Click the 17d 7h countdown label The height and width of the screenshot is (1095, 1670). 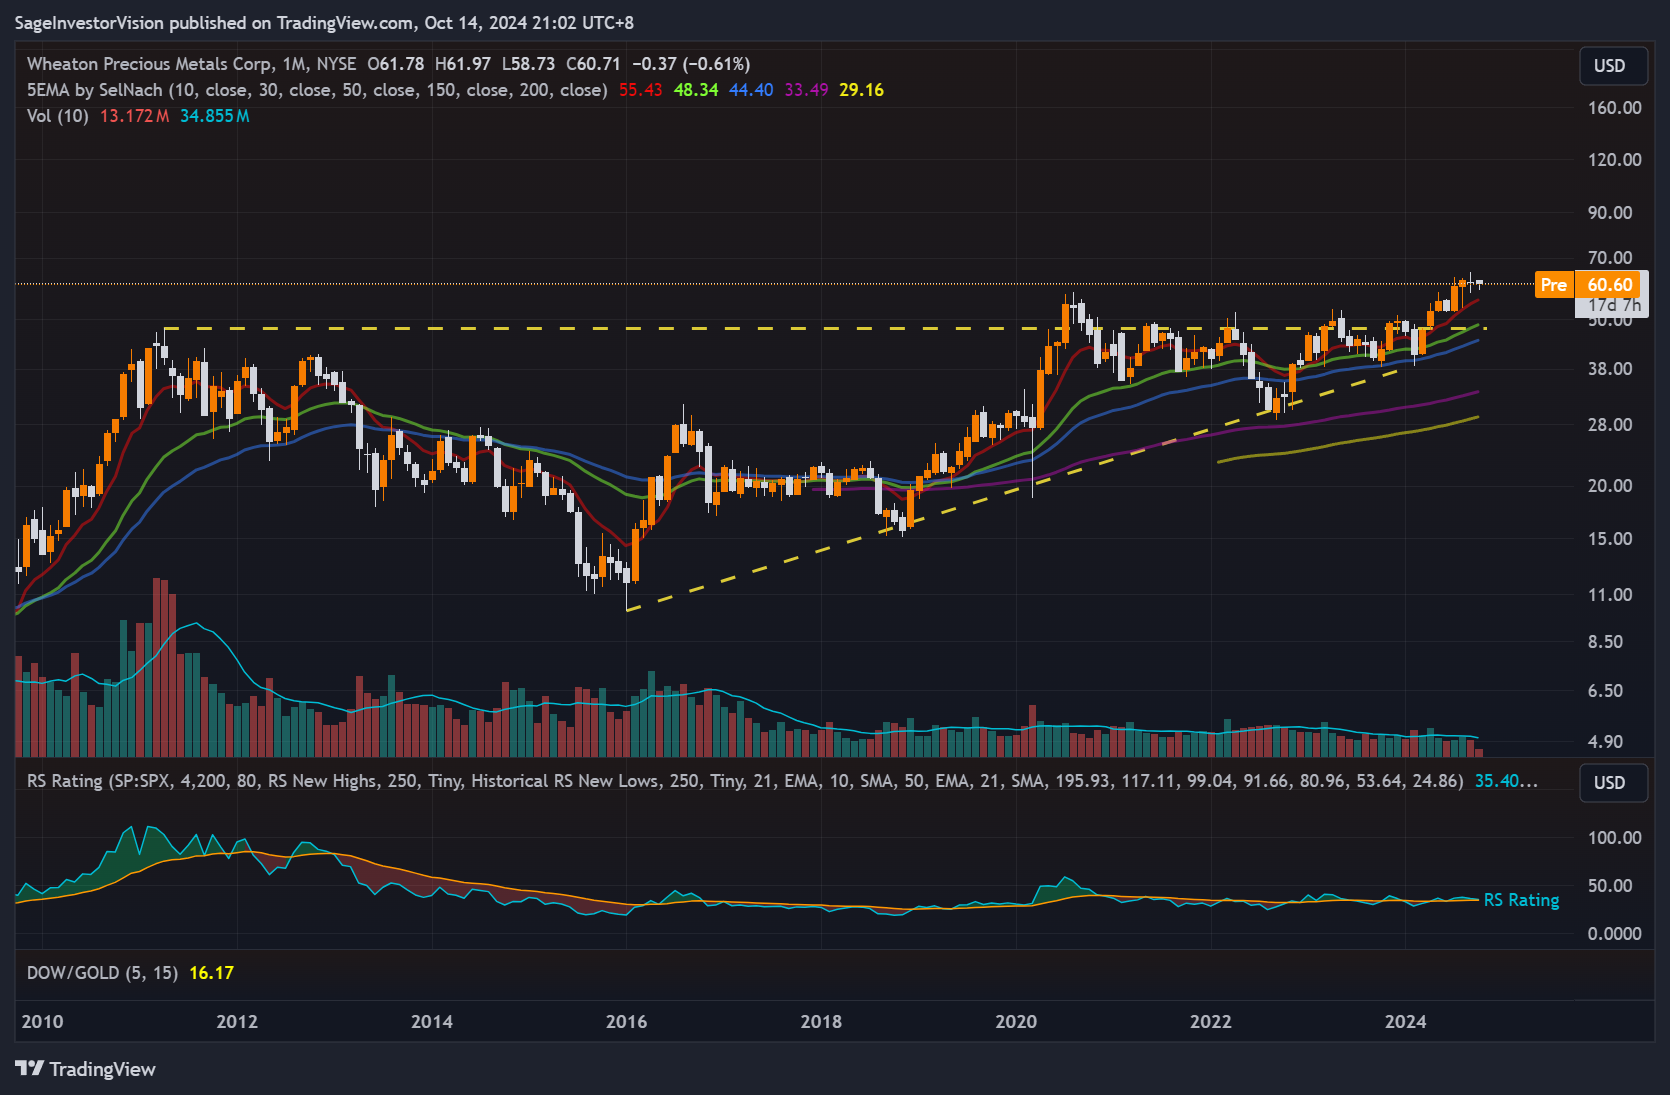click(x=1615, y=305)
